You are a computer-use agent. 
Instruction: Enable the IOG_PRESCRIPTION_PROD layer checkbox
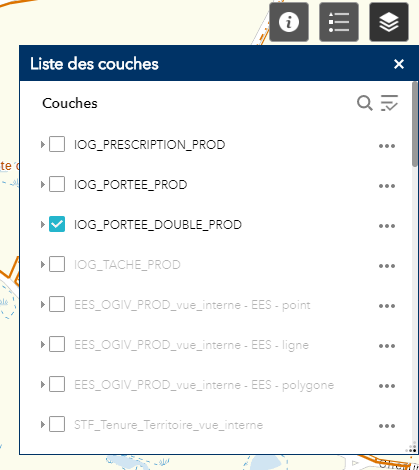point(57,144)
